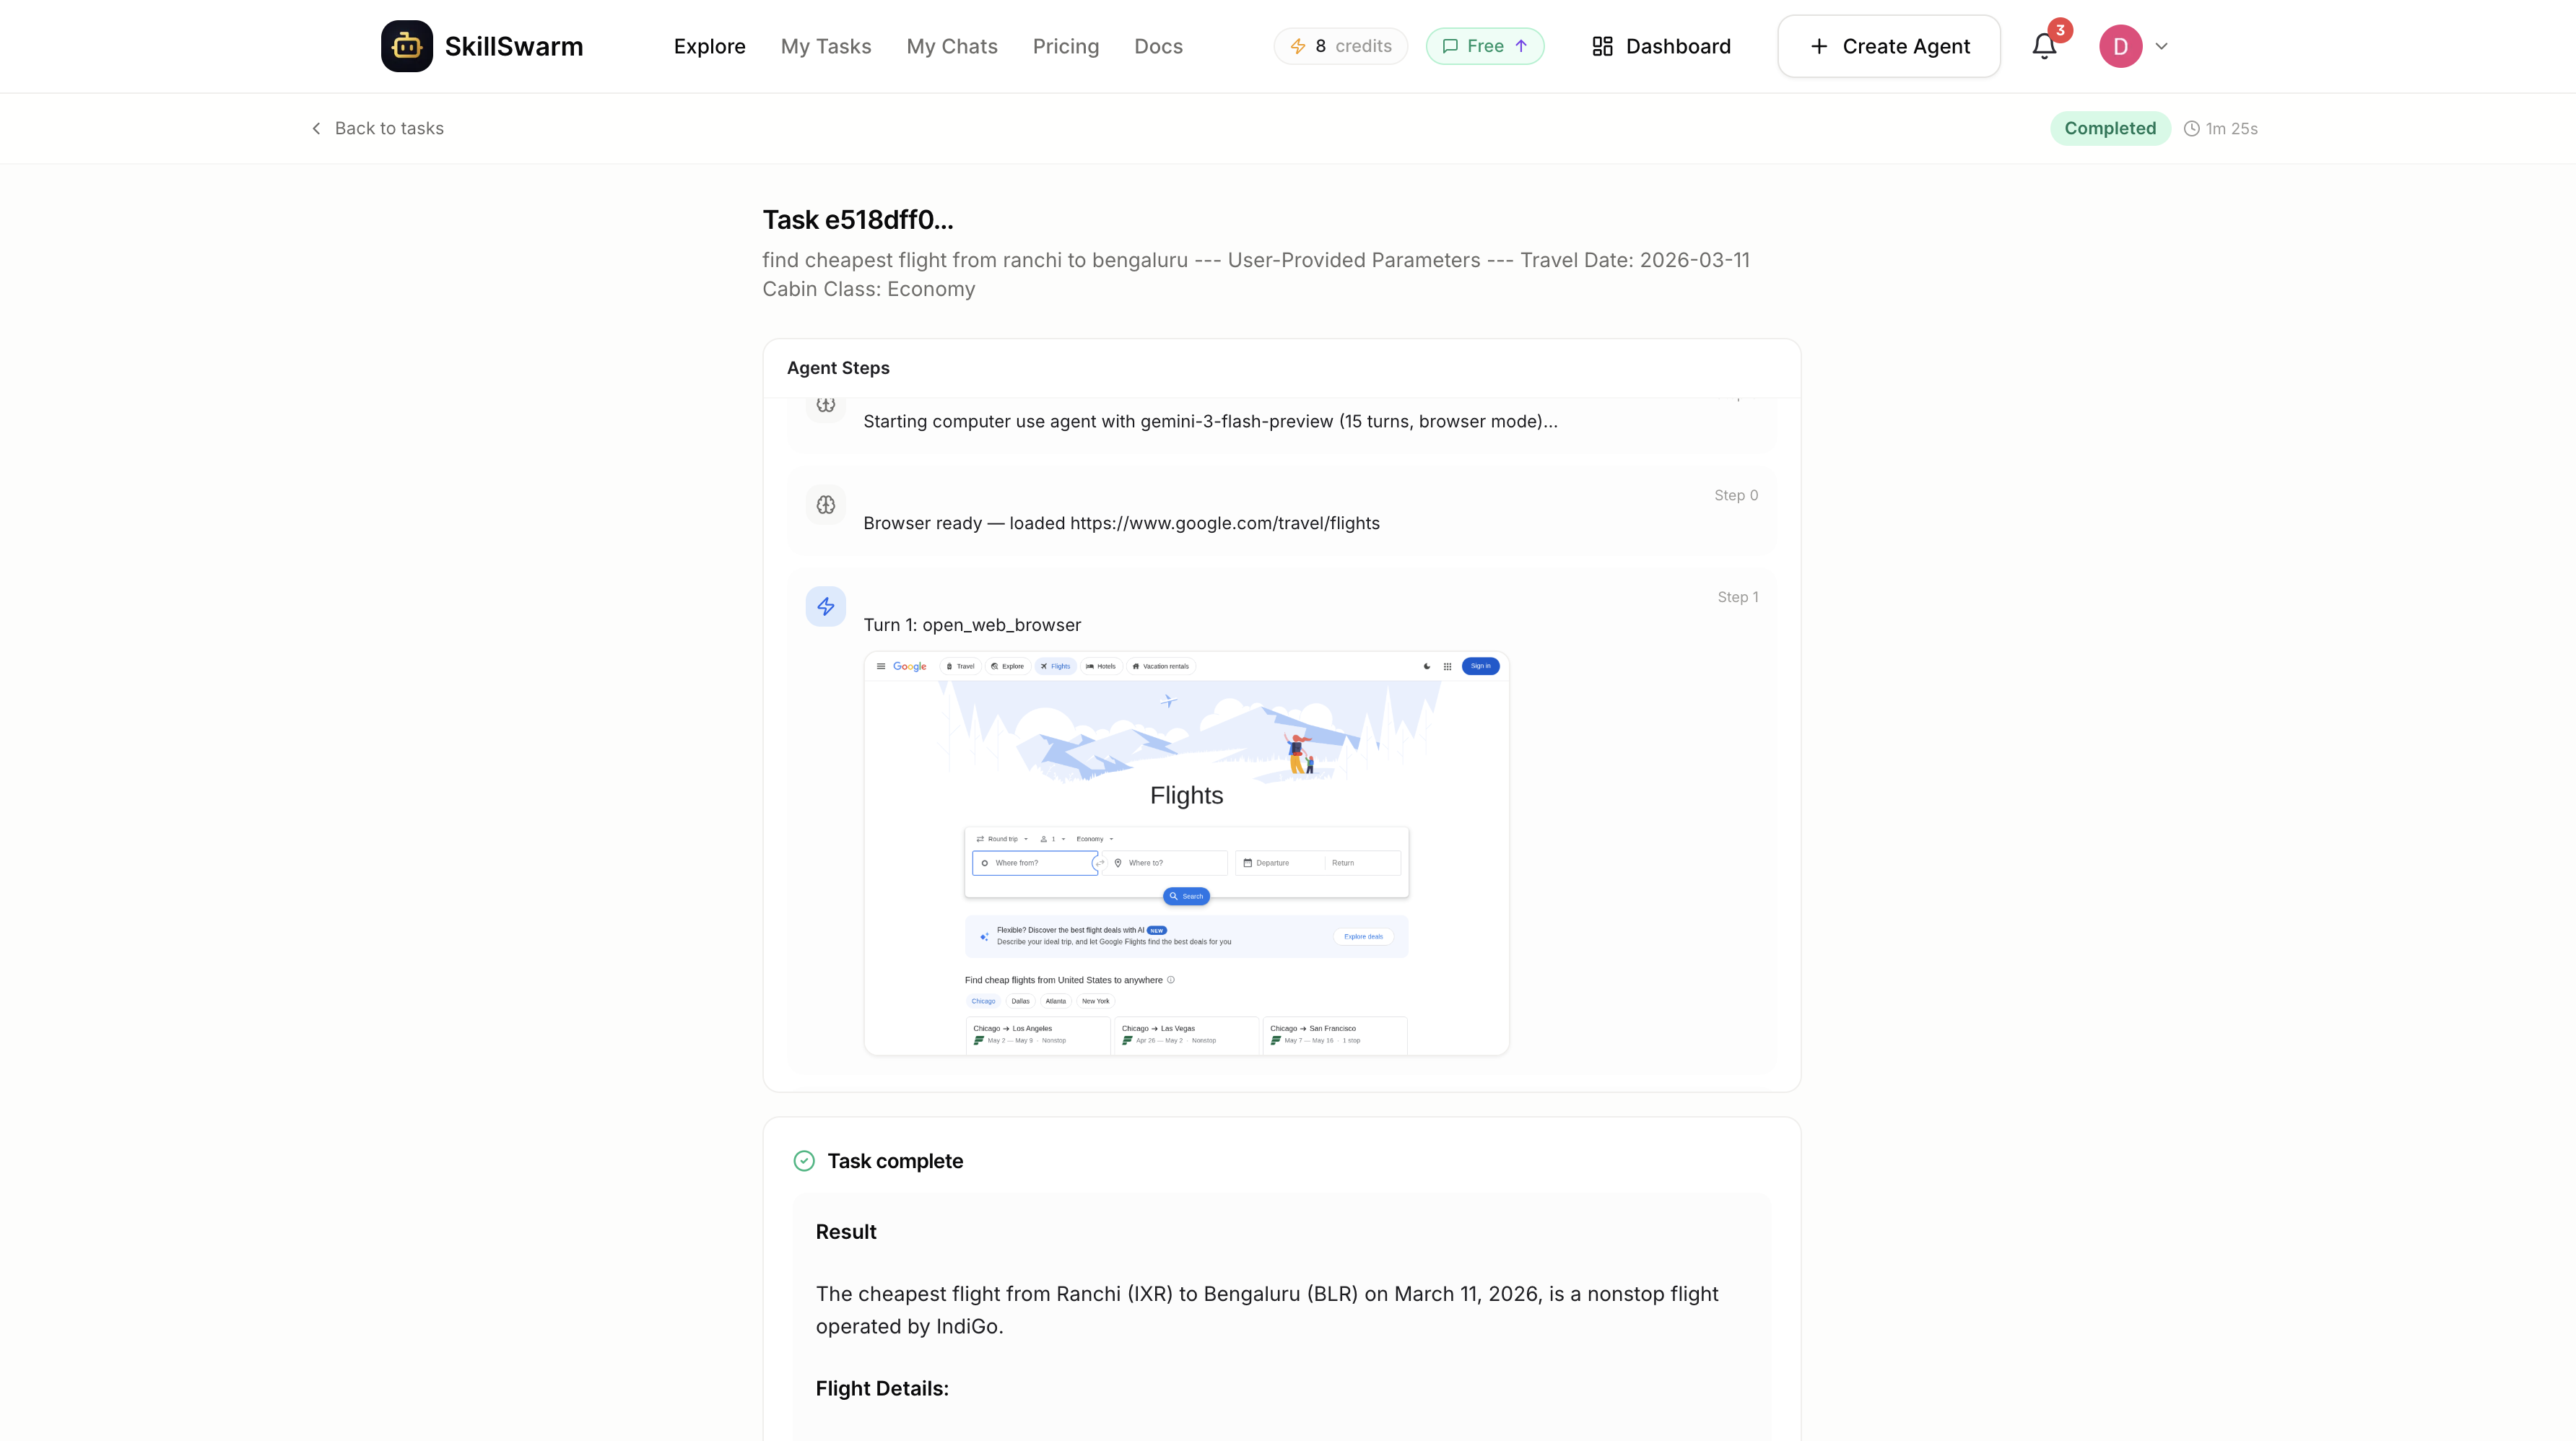Open the notifications bell

(x=2044, y=46)
